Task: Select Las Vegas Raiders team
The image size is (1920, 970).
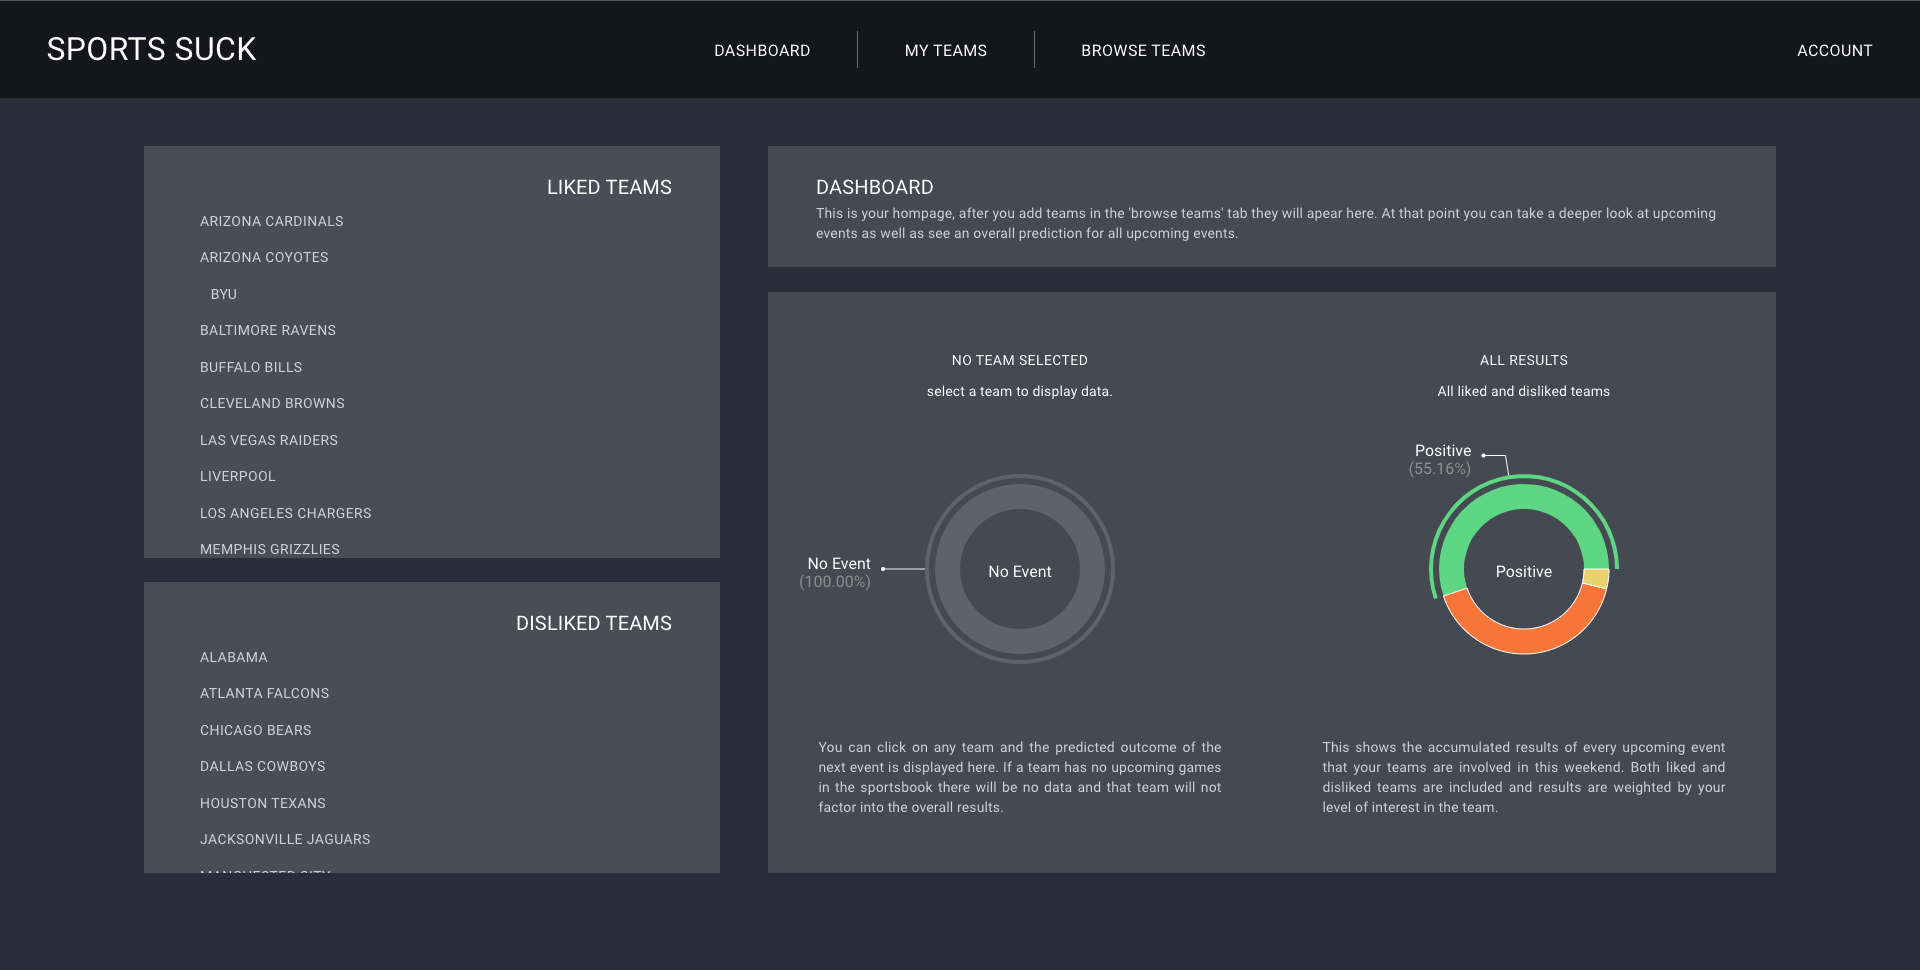Action: 269,440
